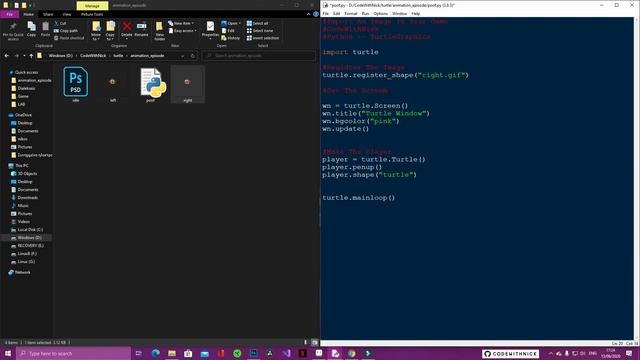Open Local Disk (C:) drive
The height and width of the screenshot is (360, 640).
pyautogui.click(x=30, y=230)
